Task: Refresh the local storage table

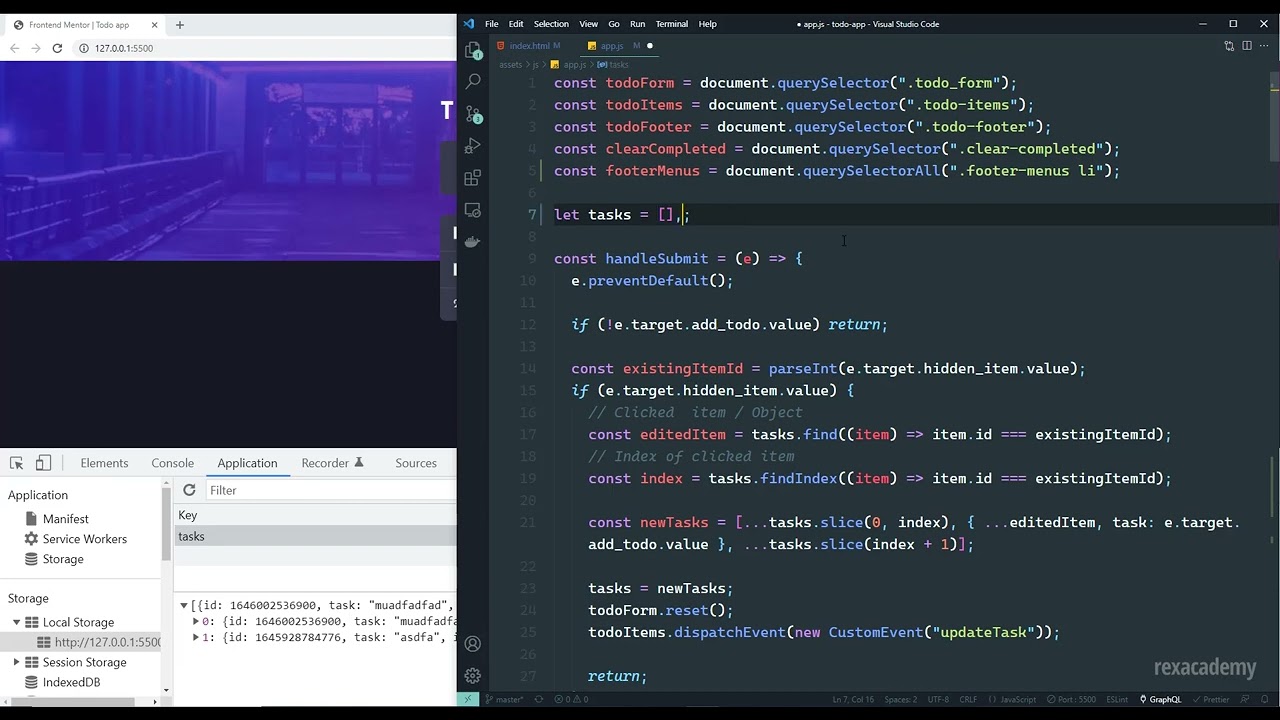Action: click(189, 490)
